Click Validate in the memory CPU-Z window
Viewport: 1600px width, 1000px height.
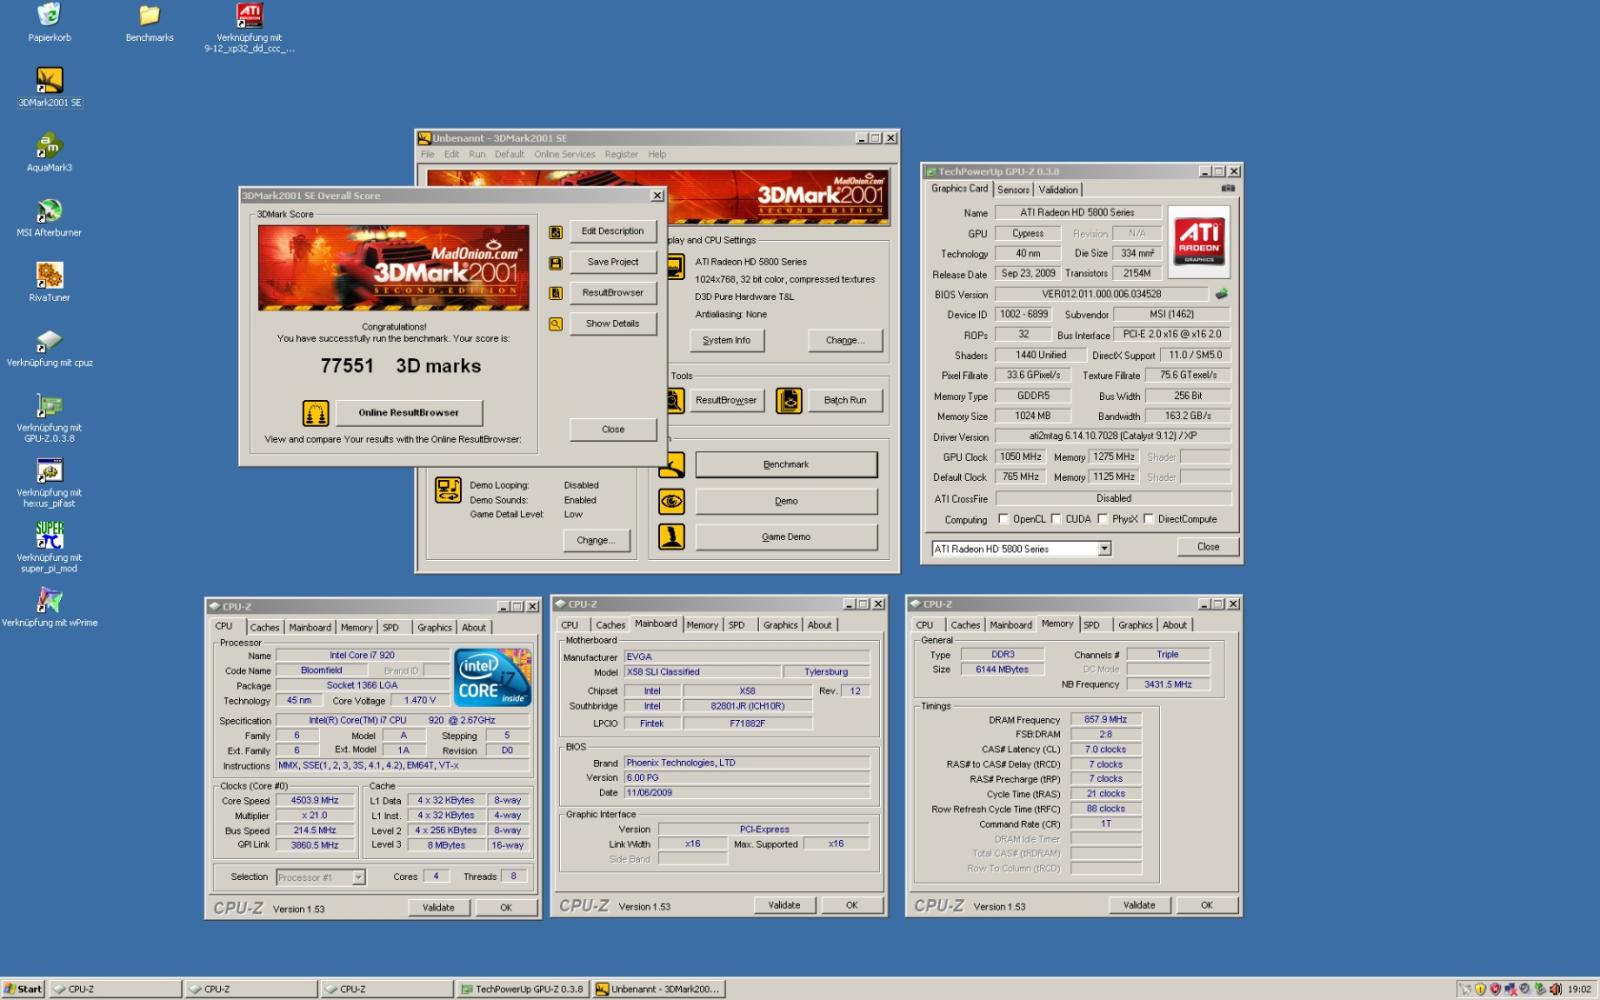point(1139,905)
